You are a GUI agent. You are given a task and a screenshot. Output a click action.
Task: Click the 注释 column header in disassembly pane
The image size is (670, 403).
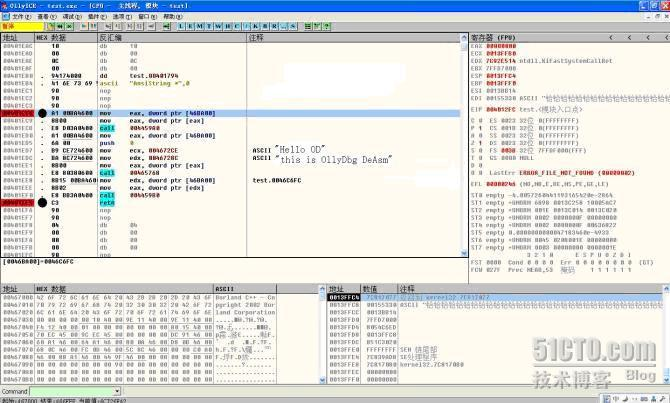[353, 38]
